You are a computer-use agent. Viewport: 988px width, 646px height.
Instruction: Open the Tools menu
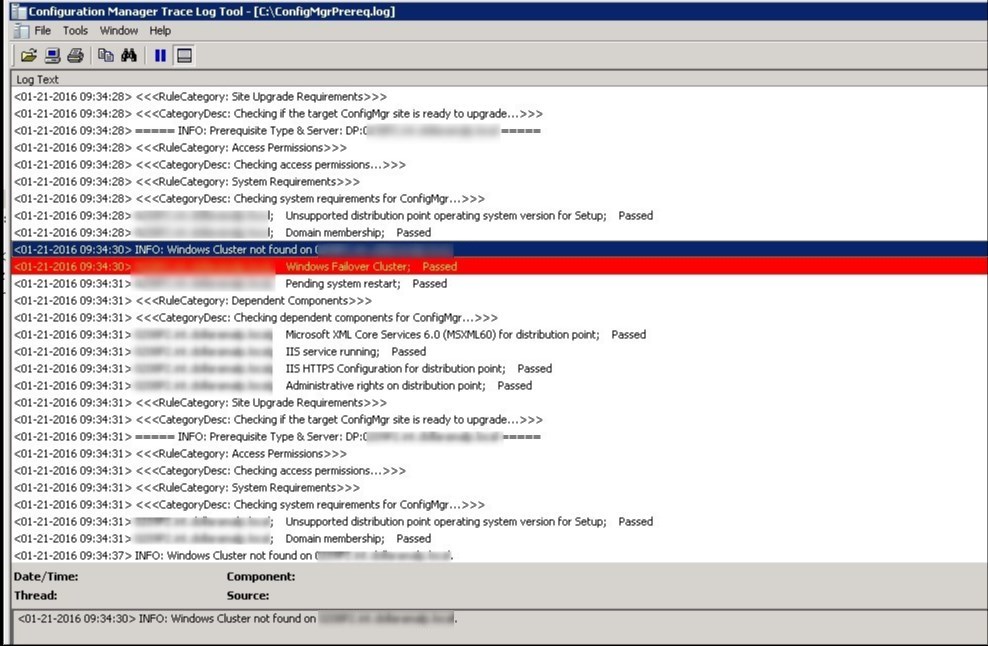75,30
